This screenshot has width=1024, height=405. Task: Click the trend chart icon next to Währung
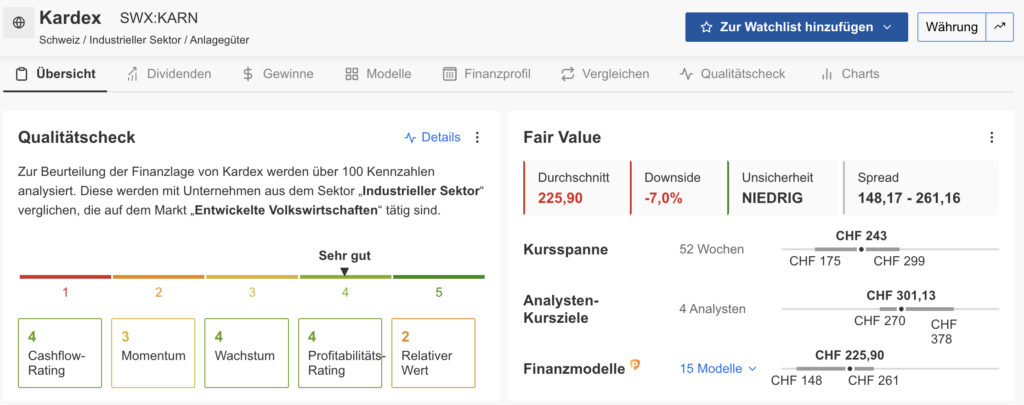(x=999, y=27)
